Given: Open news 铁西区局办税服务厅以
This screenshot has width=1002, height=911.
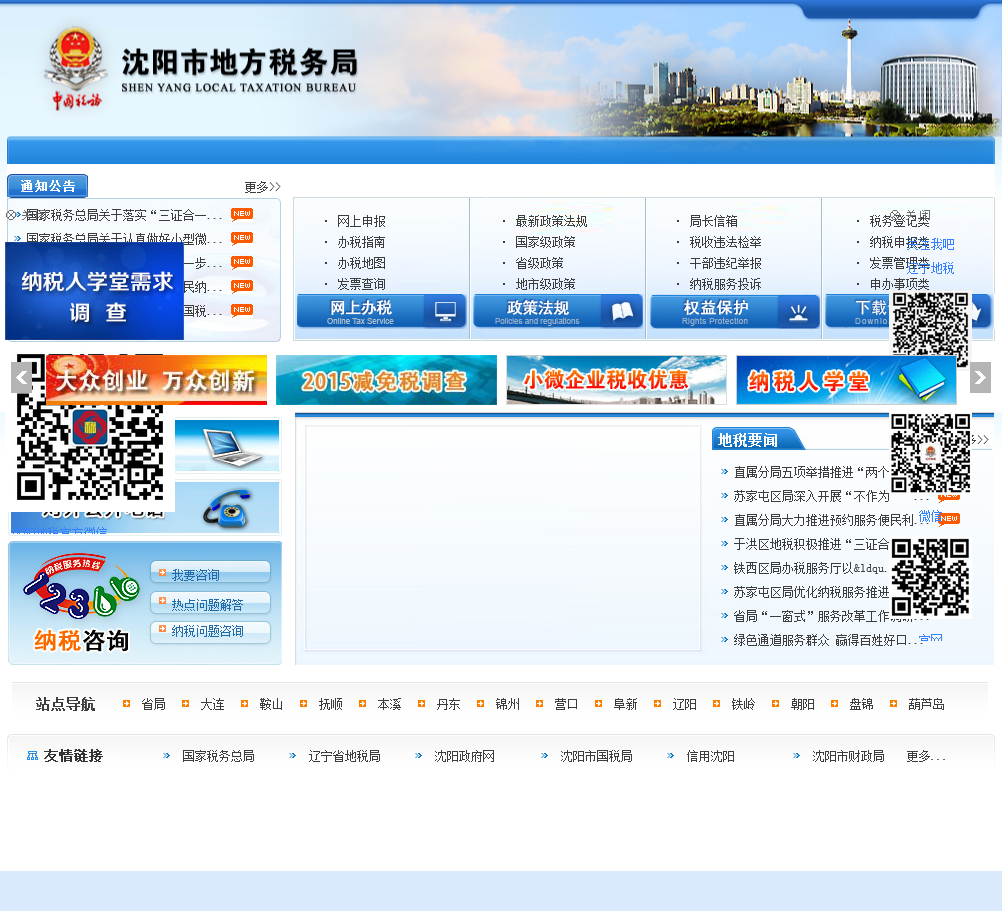Looking at the screenshot, I should [810, 568].
